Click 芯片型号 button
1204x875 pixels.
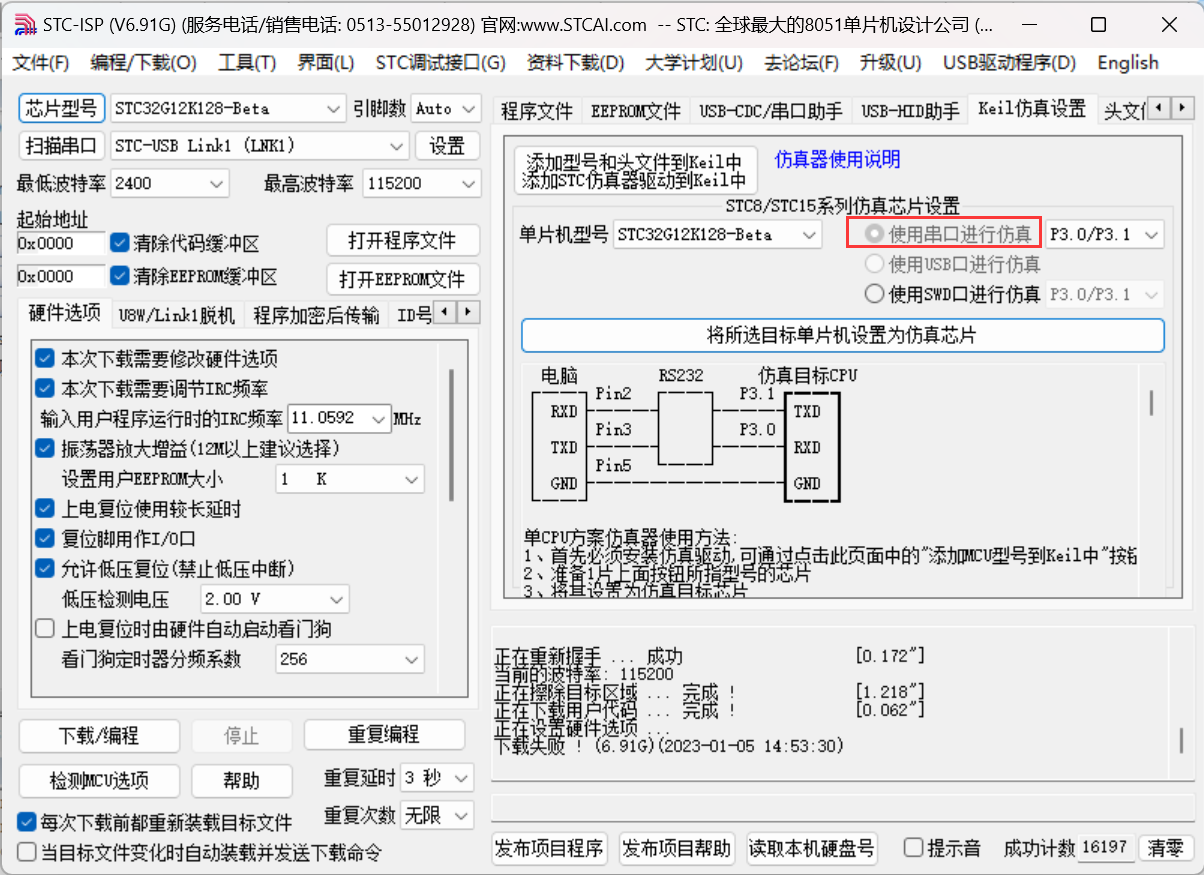tap(62, 108)
